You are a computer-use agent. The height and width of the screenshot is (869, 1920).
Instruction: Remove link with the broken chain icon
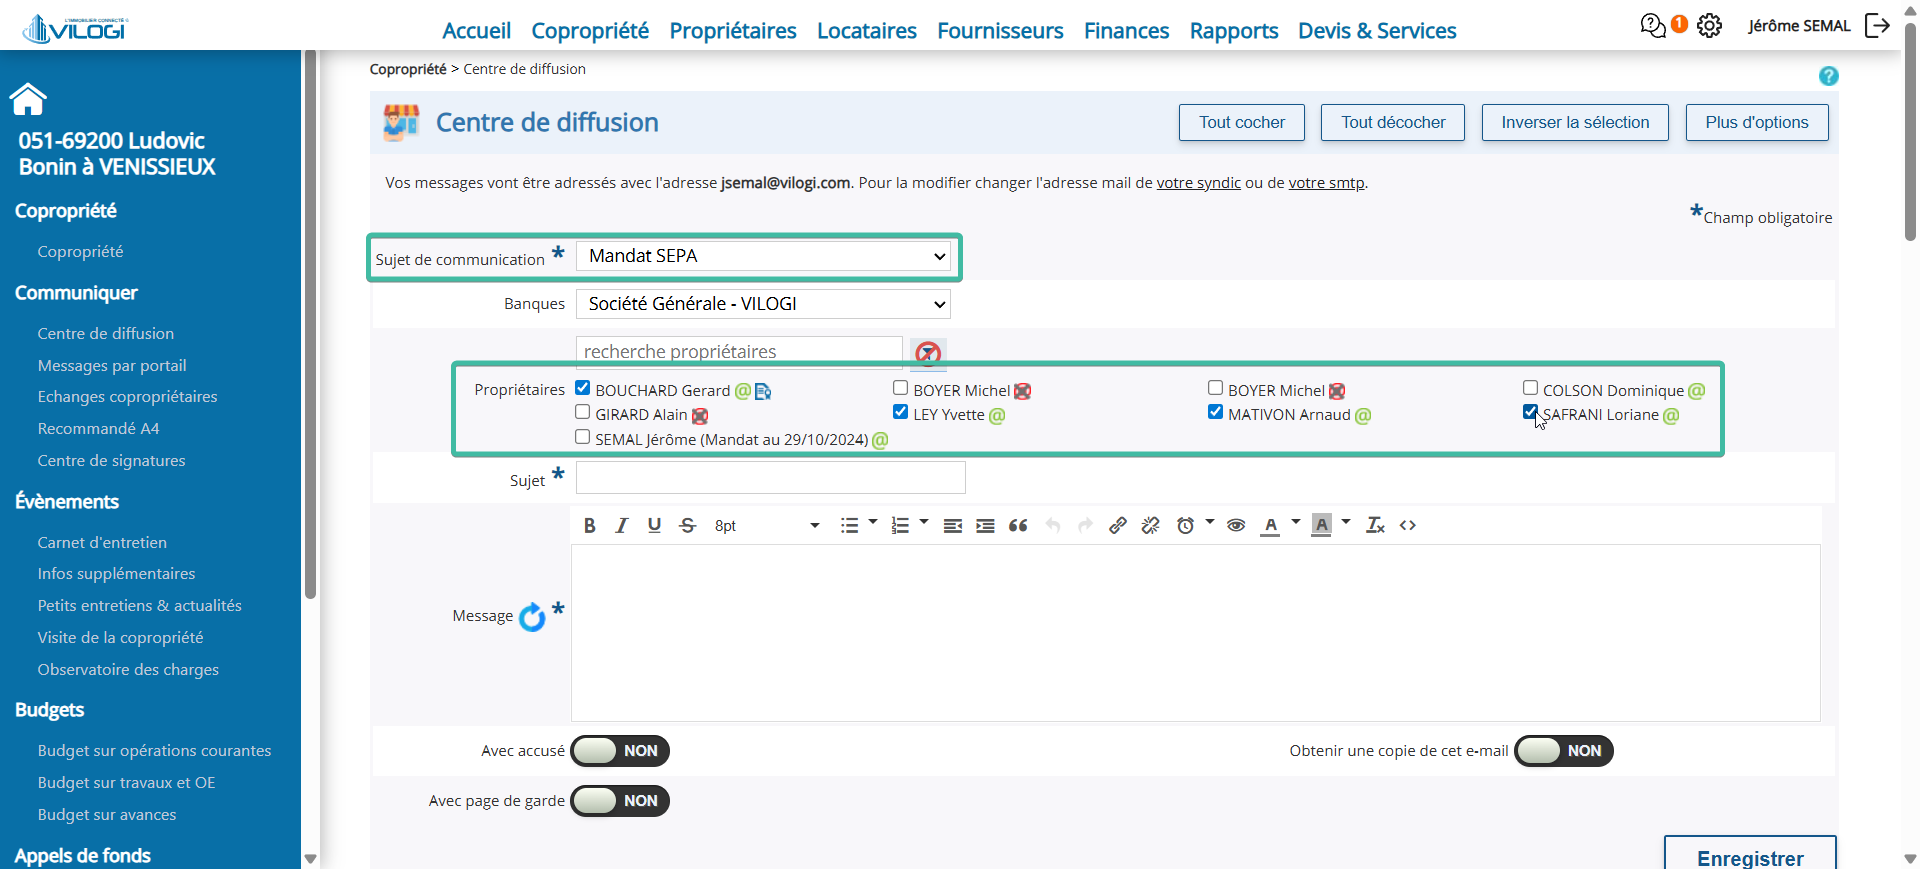1151,525
